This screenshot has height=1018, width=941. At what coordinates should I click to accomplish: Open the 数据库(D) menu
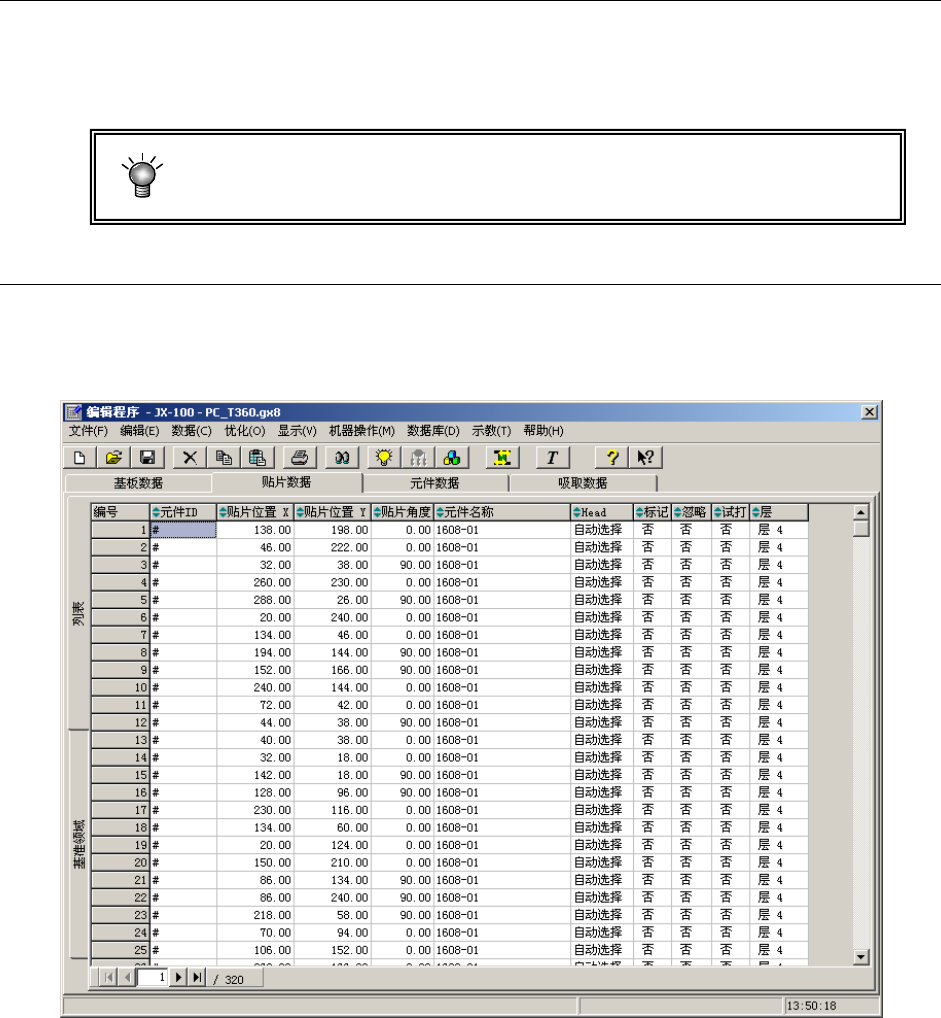coord(433,431)
